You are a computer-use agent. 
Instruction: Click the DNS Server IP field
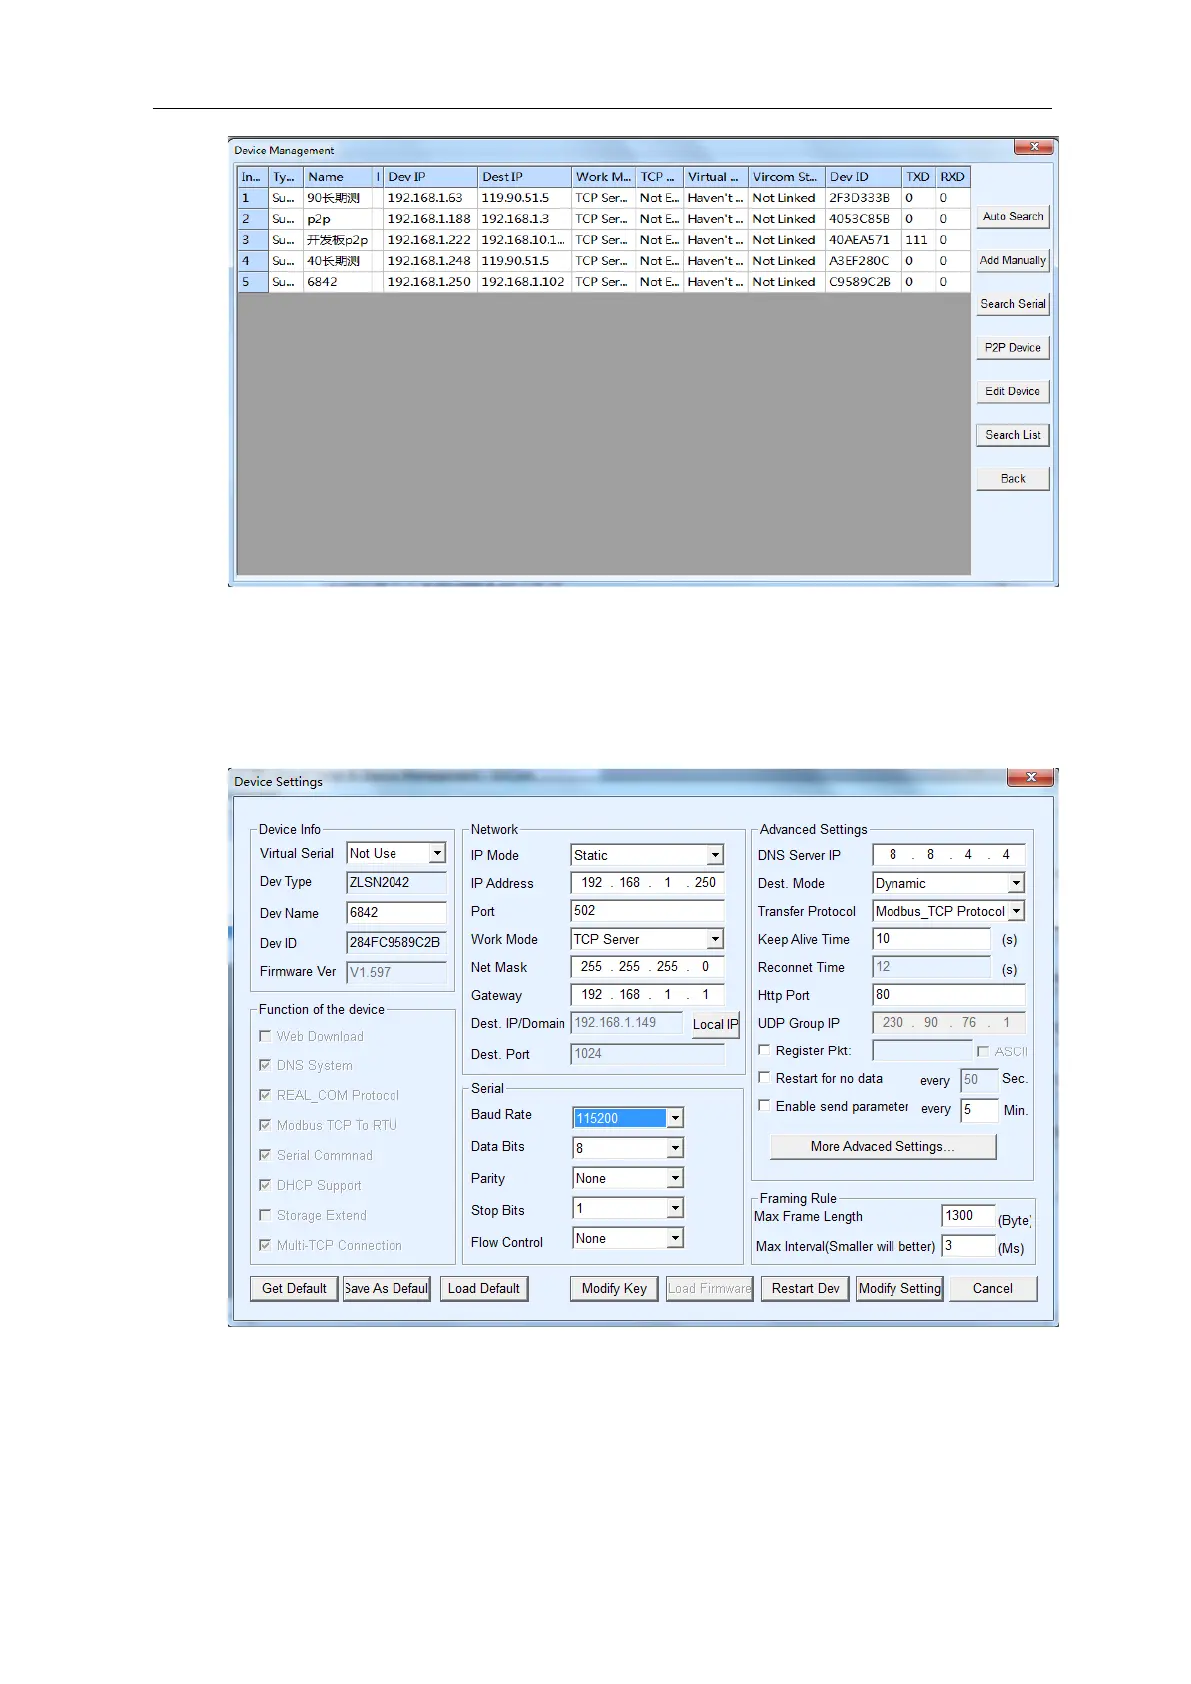point(948,855)
